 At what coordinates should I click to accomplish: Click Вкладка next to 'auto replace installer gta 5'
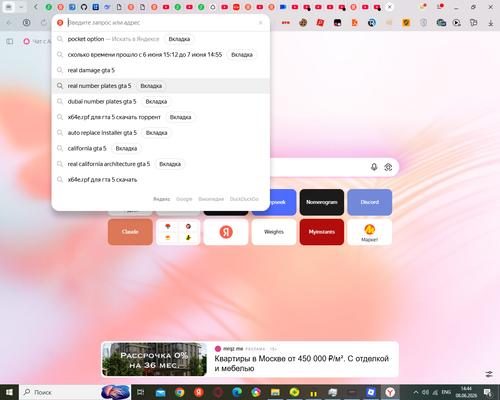[157, 133]
